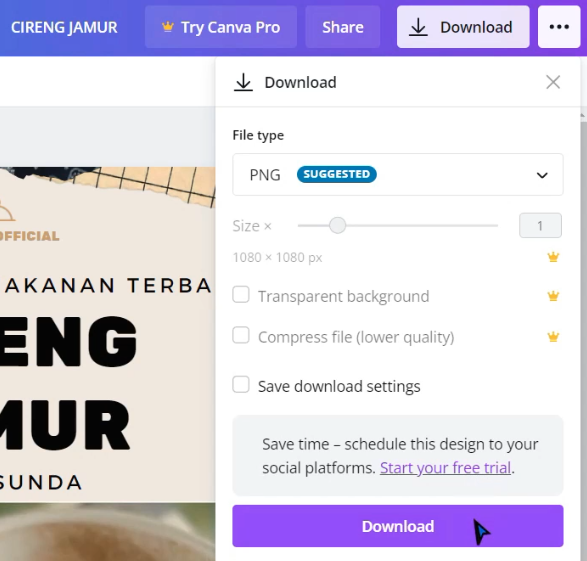Click the three-dots more options button

pos(559,27)
